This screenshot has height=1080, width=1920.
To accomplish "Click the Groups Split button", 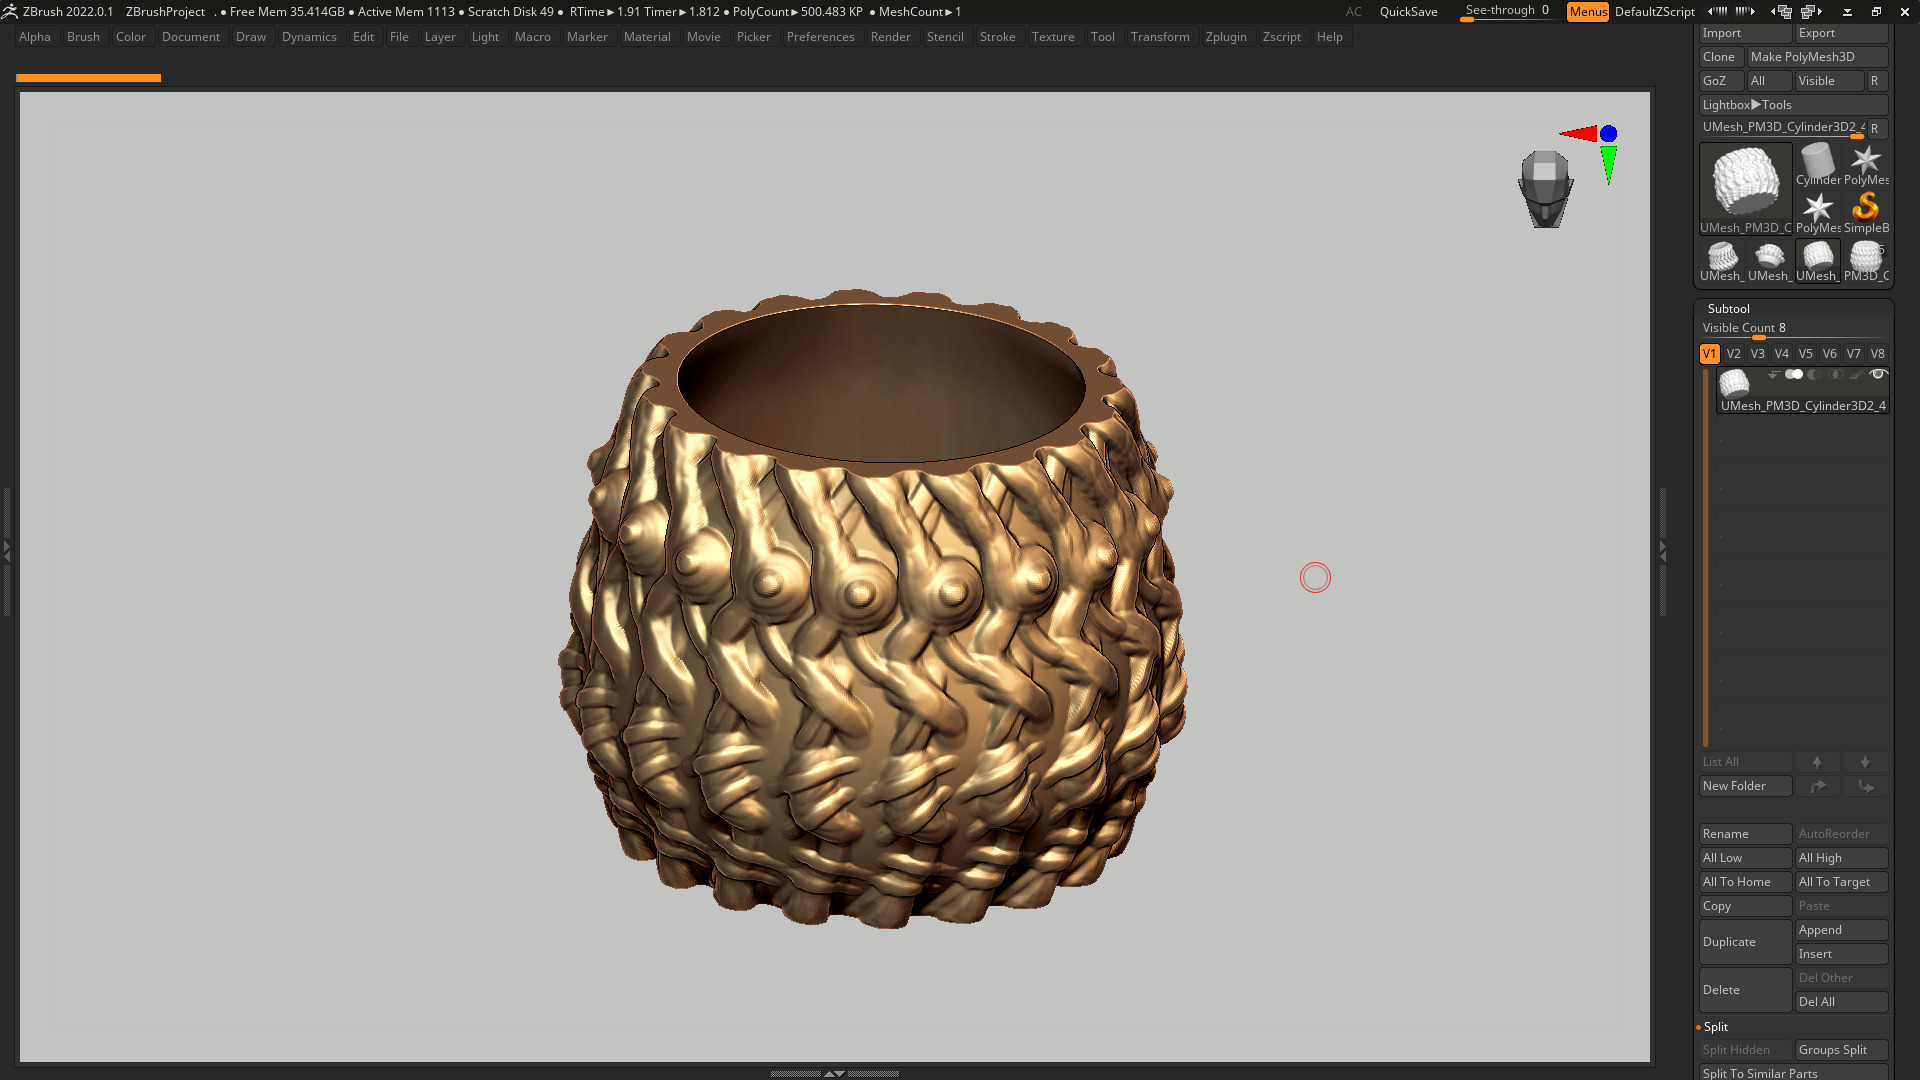I will pyautogui.click(x=1841, y=1050).
